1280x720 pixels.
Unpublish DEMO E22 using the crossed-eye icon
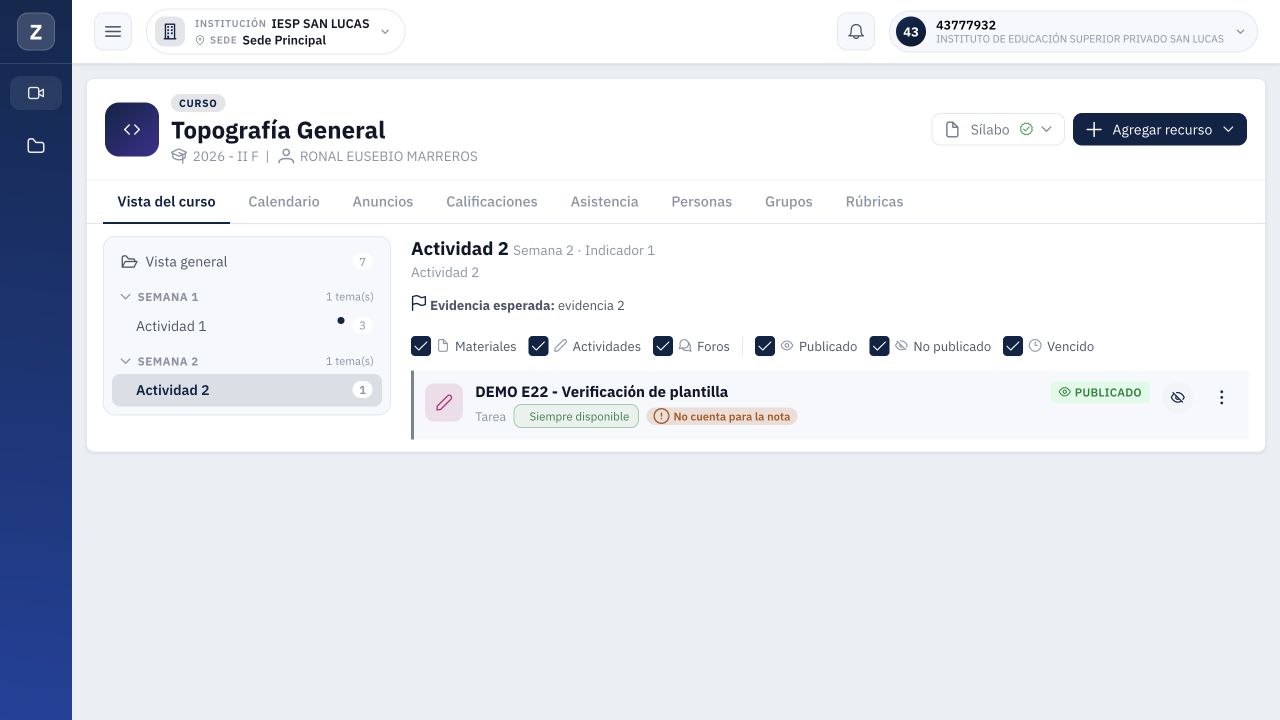coord(1178,397)
